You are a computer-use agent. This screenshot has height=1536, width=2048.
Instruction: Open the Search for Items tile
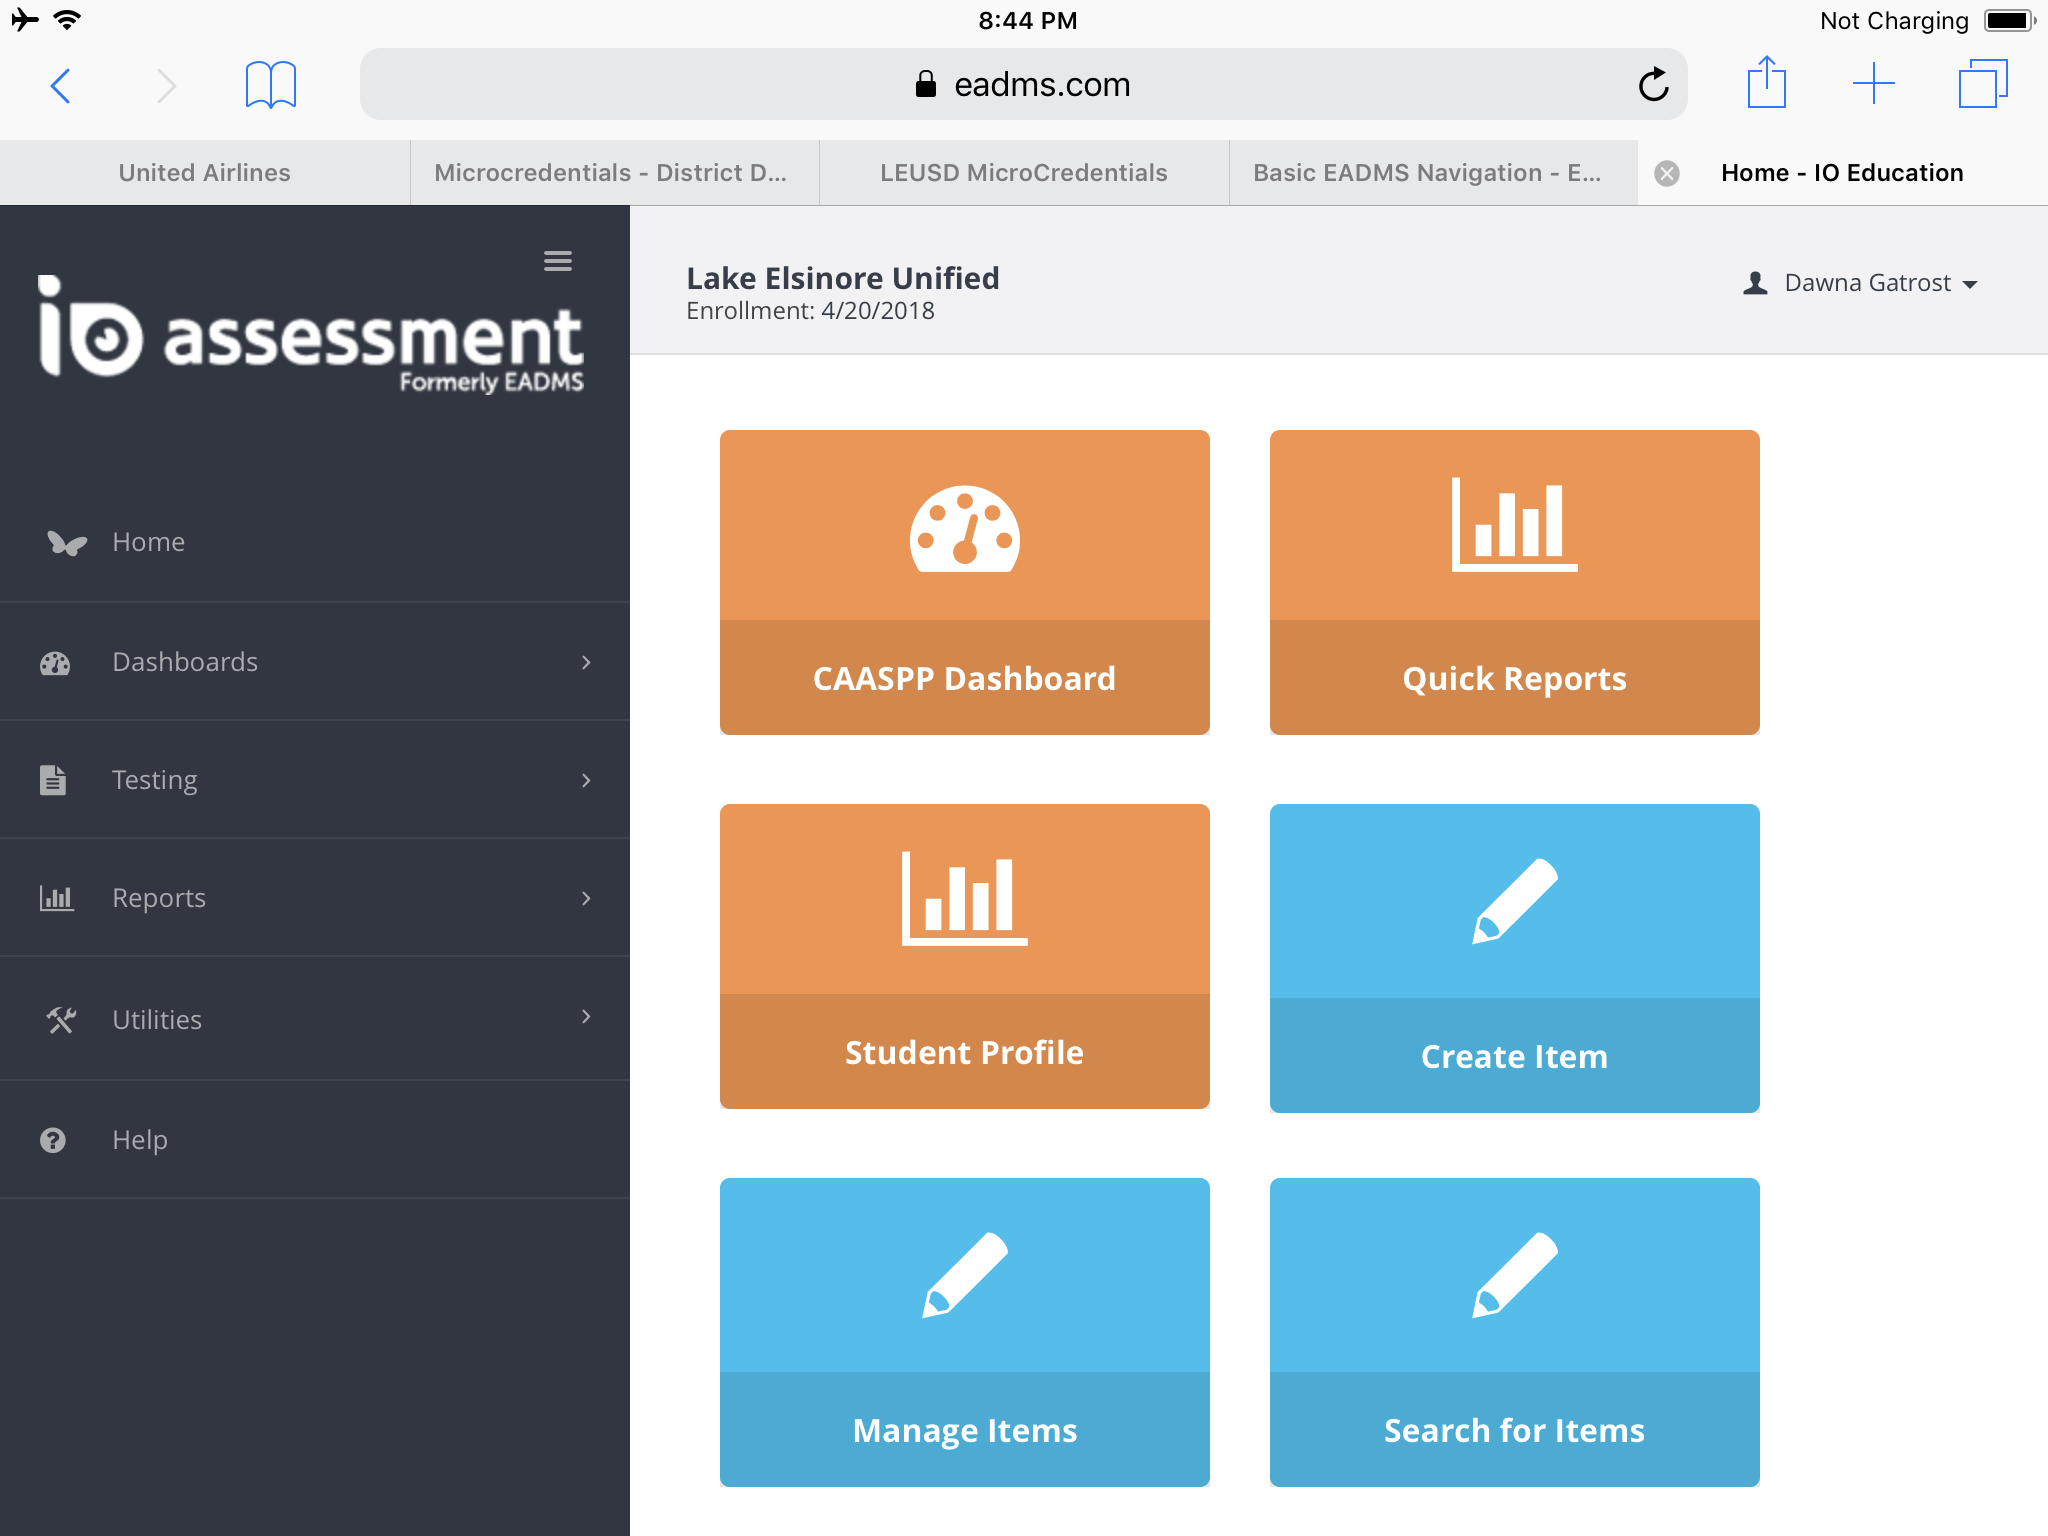1514,1332
